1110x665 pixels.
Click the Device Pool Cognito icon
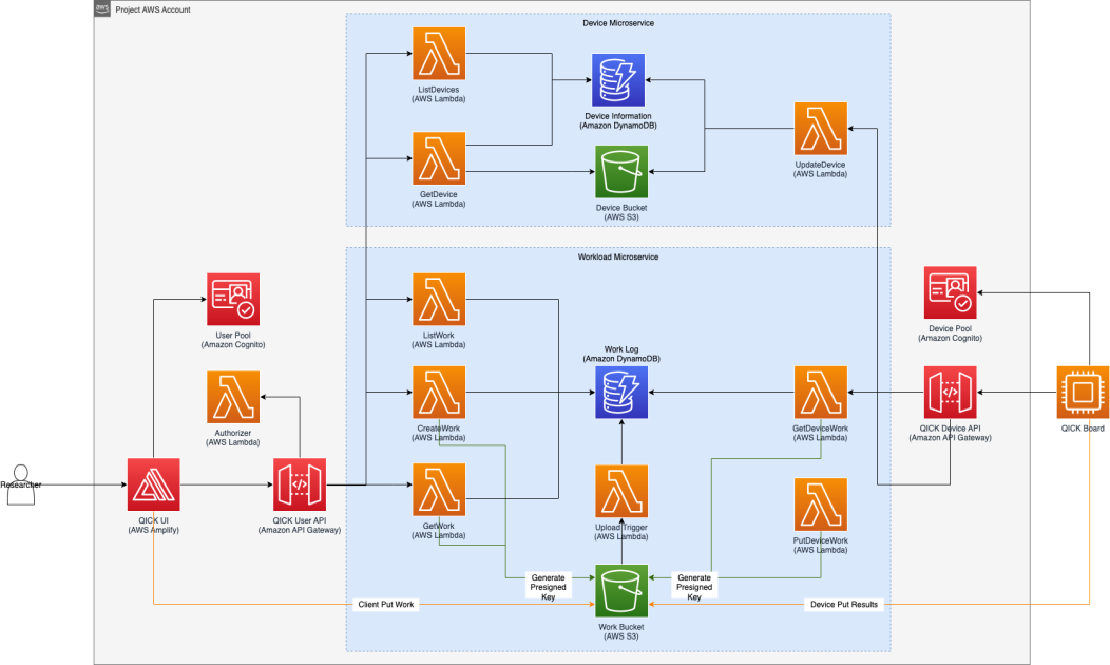[950, 292]
